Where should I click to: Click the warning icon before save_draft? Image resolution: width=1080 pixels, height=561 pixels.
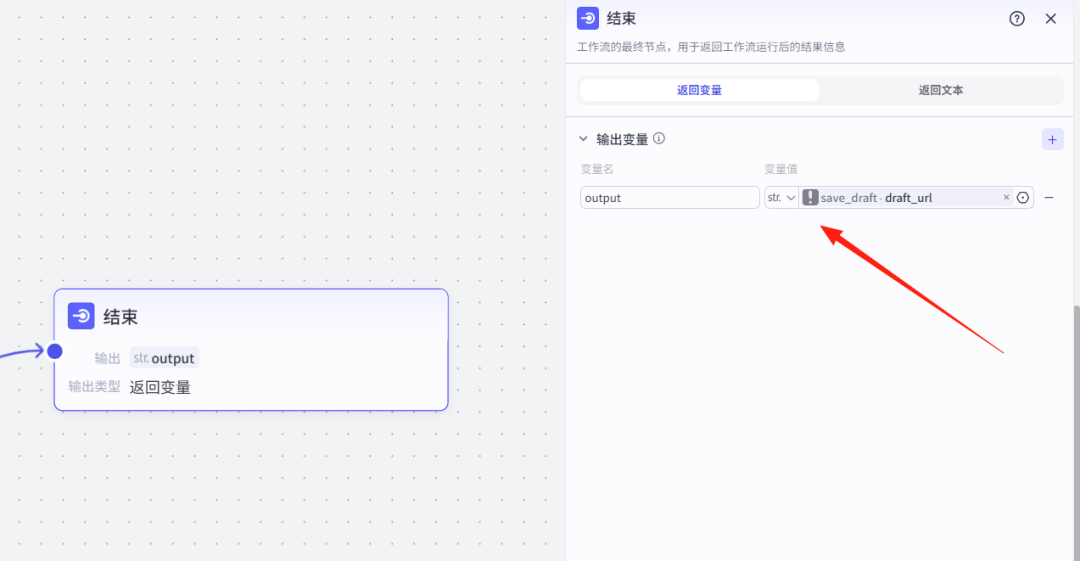click(810, 198)
